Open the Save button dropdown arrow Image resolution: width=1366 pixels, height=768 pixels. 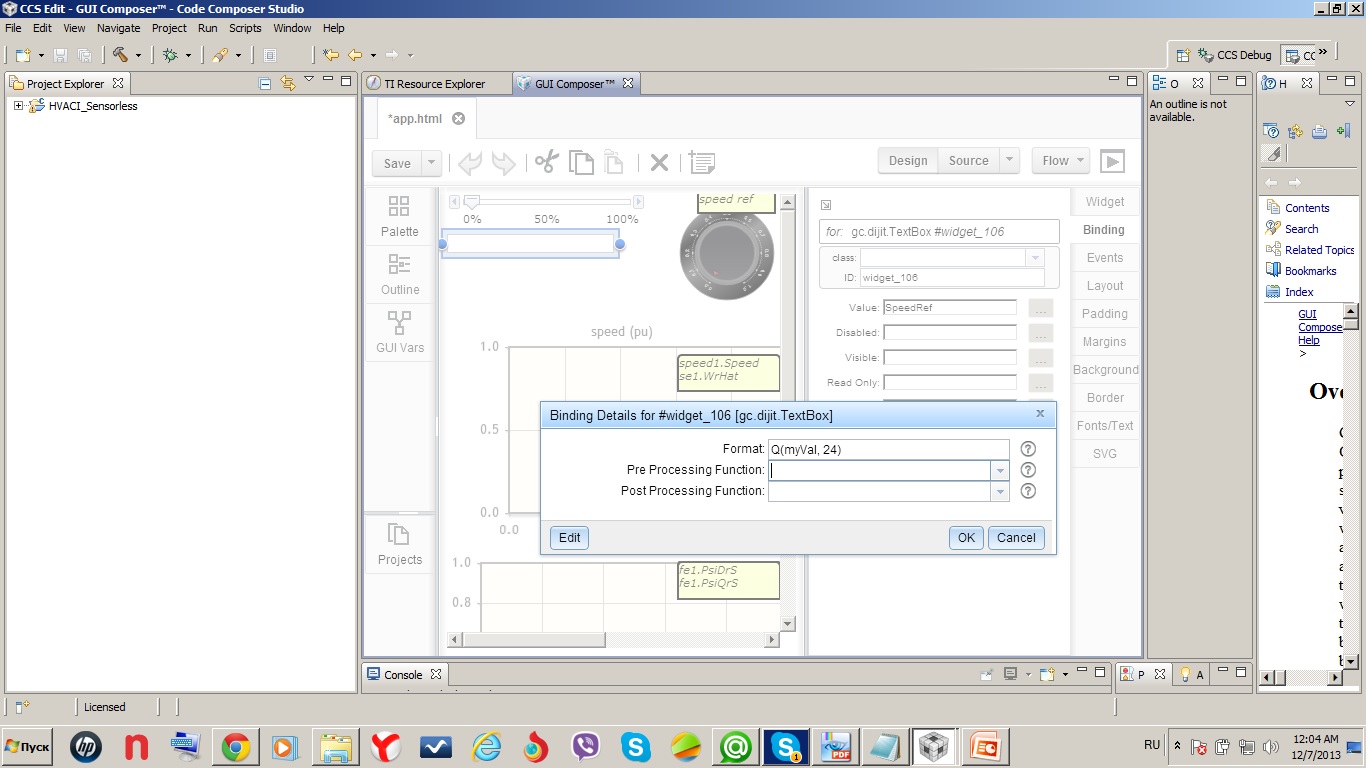point(431,163)
